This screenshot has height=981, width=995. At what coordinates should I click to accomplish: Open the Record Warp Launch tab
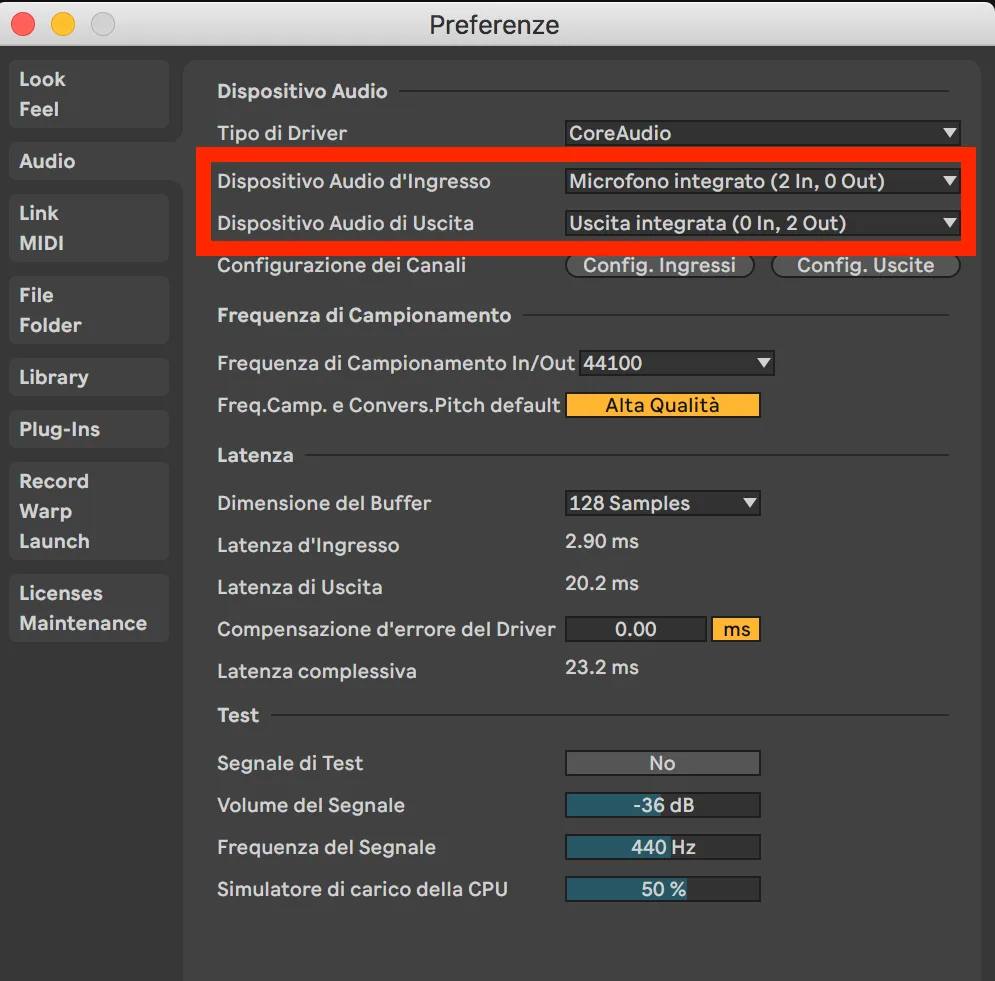(x=89, y=511)
